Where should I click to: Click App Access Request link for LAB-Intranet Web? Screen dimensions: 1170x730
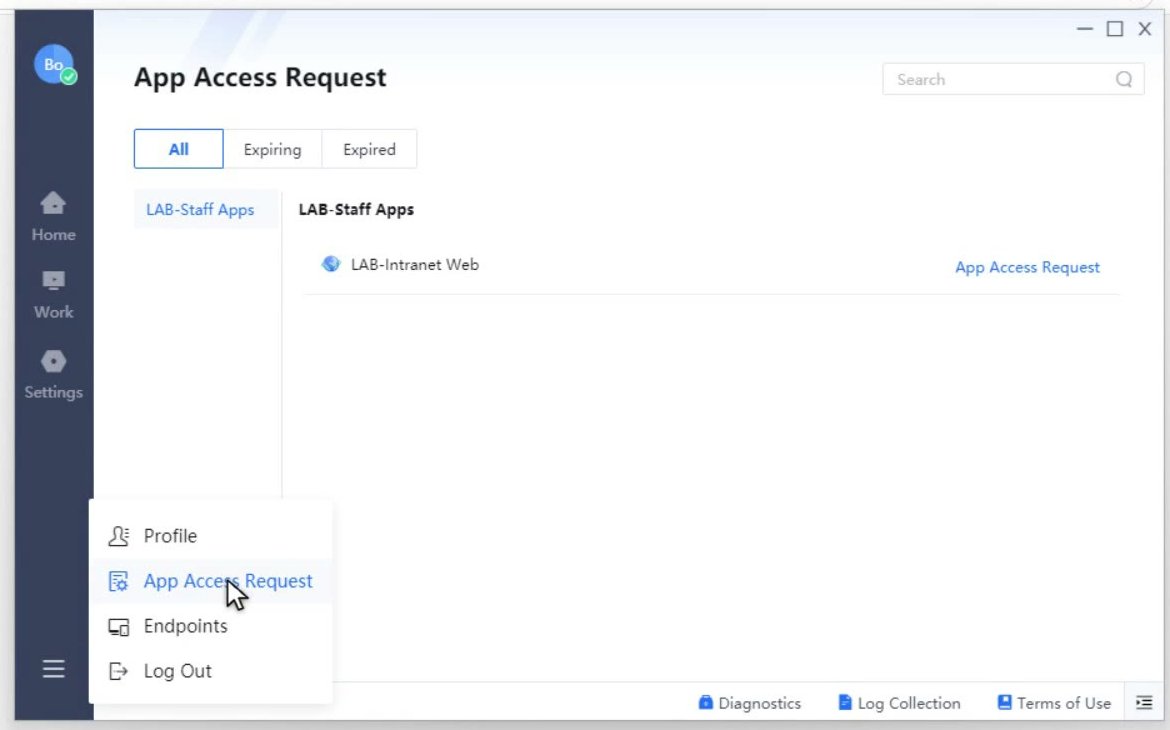pyautogui.click(x=1027, y=267)
